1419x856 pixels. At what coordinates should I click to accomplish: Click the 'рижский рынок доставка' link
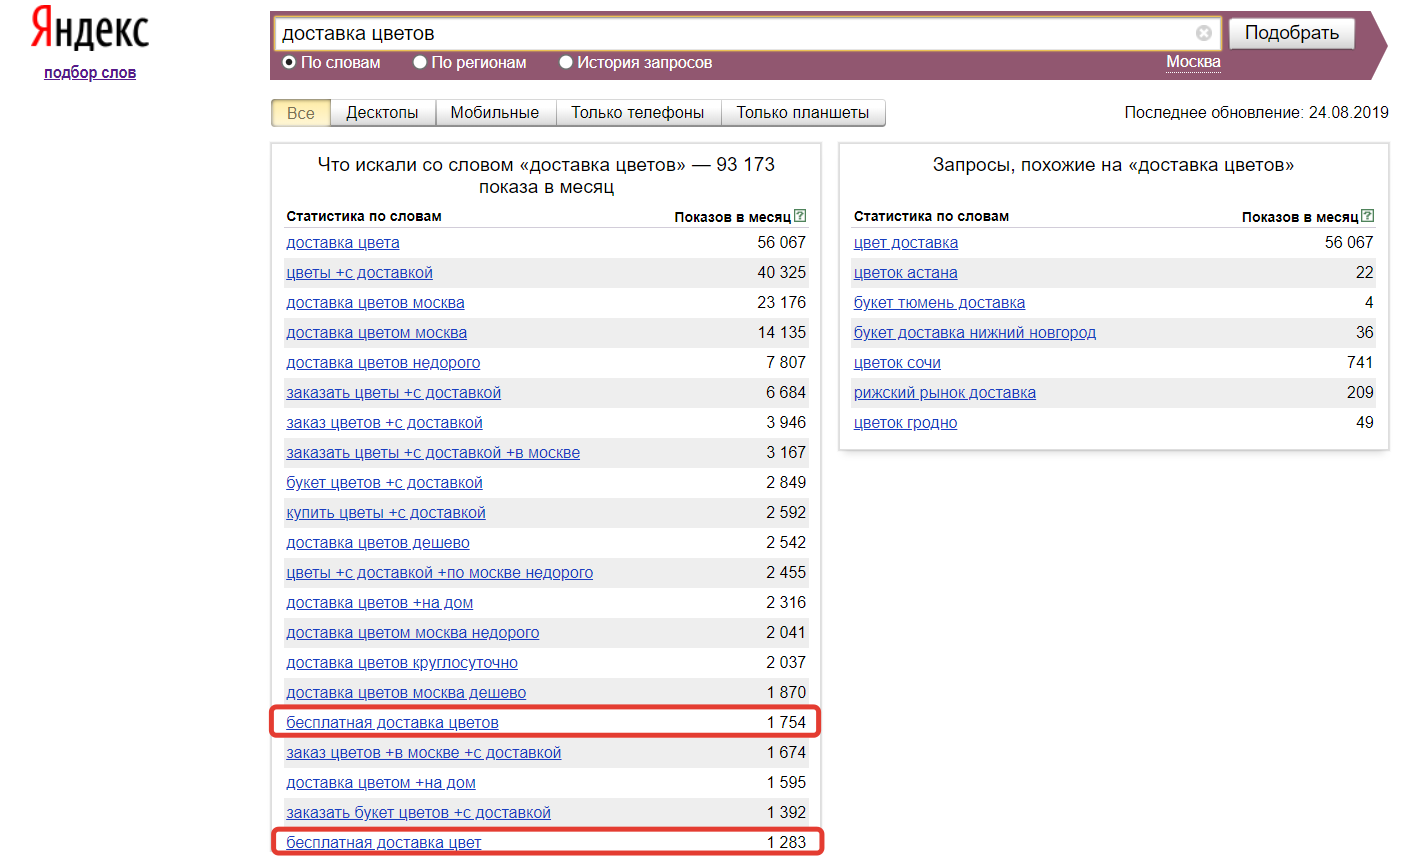point(944,392)
